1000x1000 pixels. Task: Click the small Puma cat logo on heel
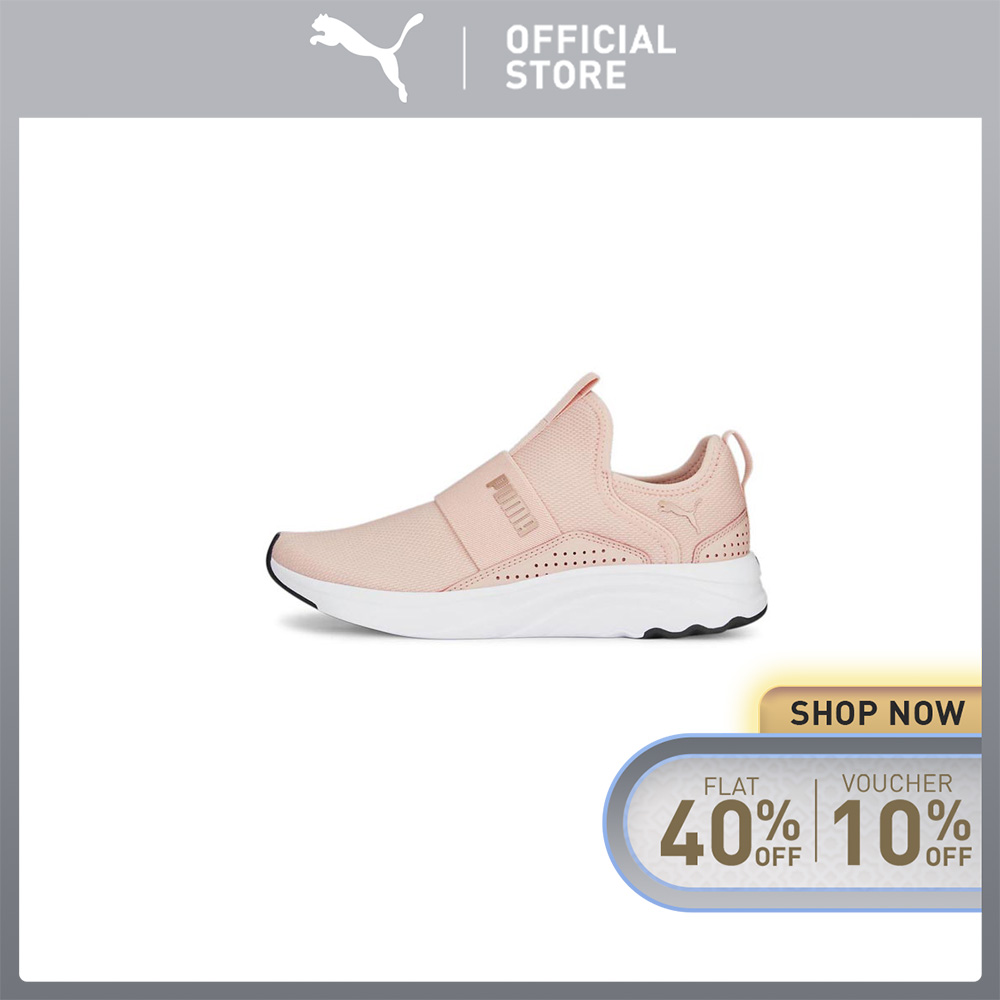tap(680, 513)
